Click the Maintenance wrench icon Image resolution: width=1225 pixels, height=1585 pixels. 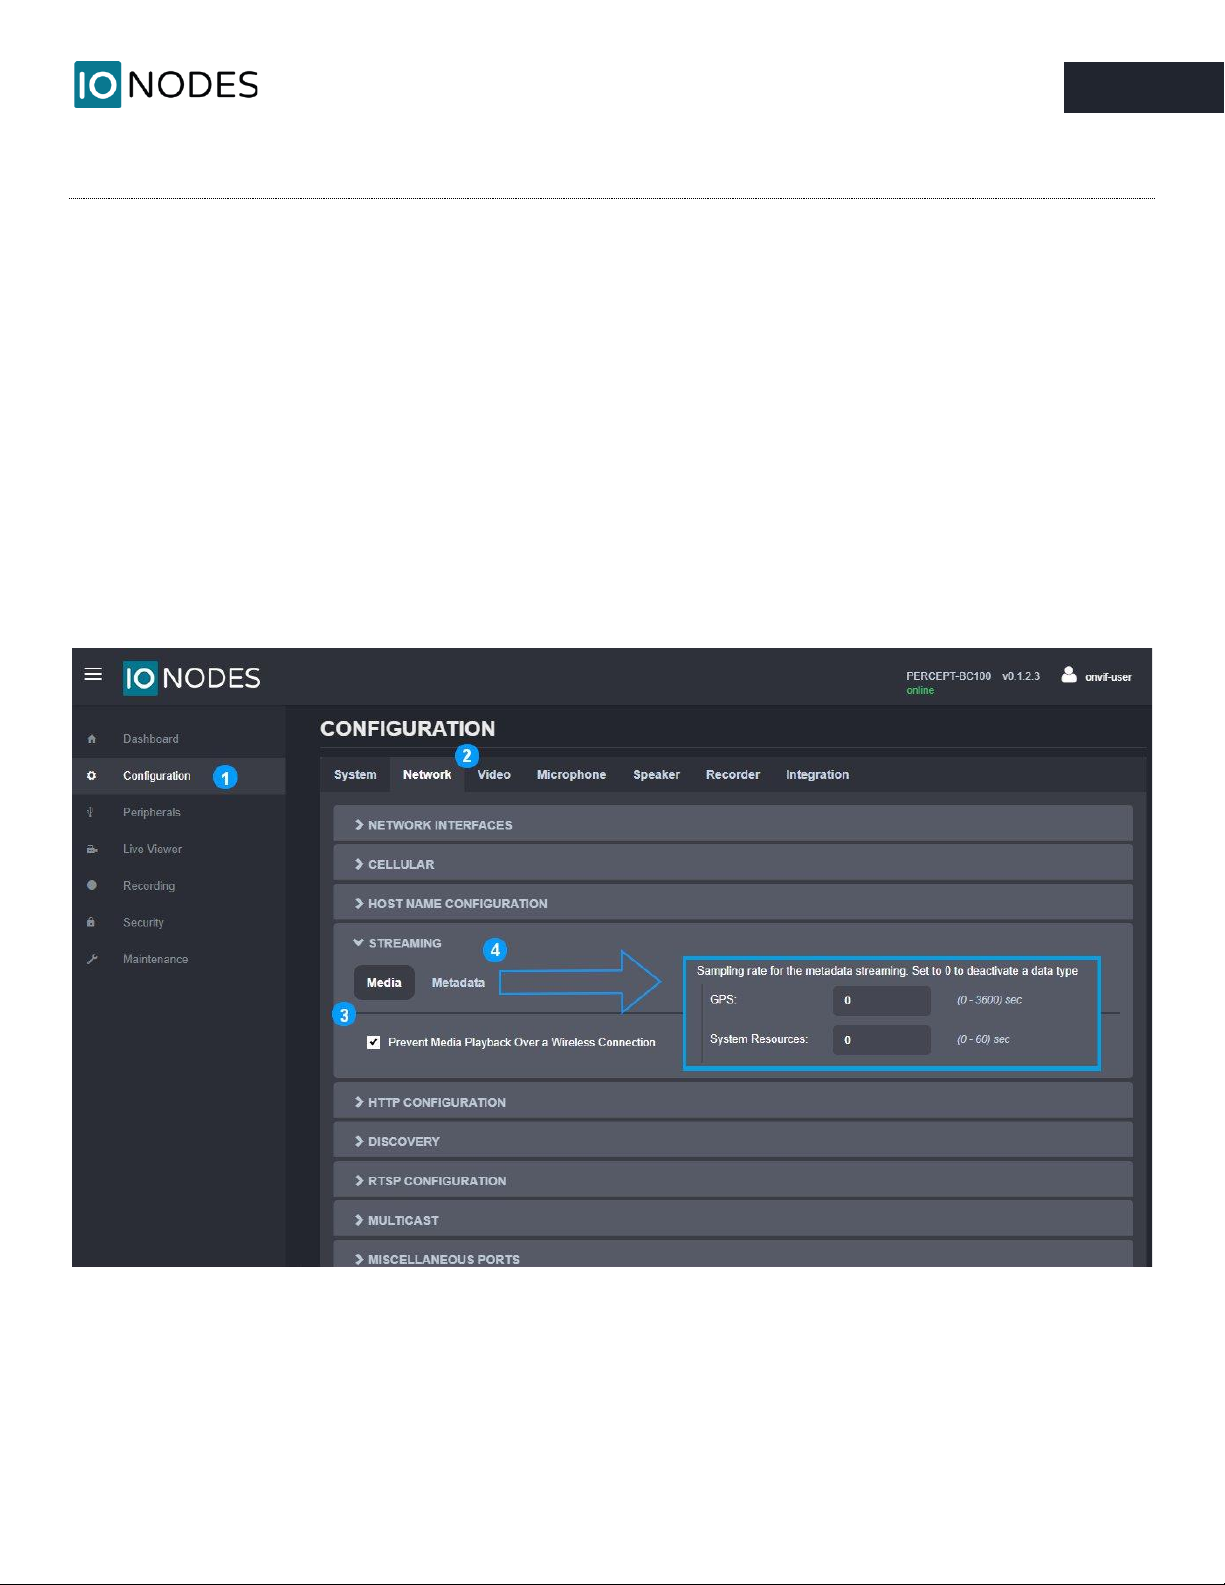tap(92, 959)
